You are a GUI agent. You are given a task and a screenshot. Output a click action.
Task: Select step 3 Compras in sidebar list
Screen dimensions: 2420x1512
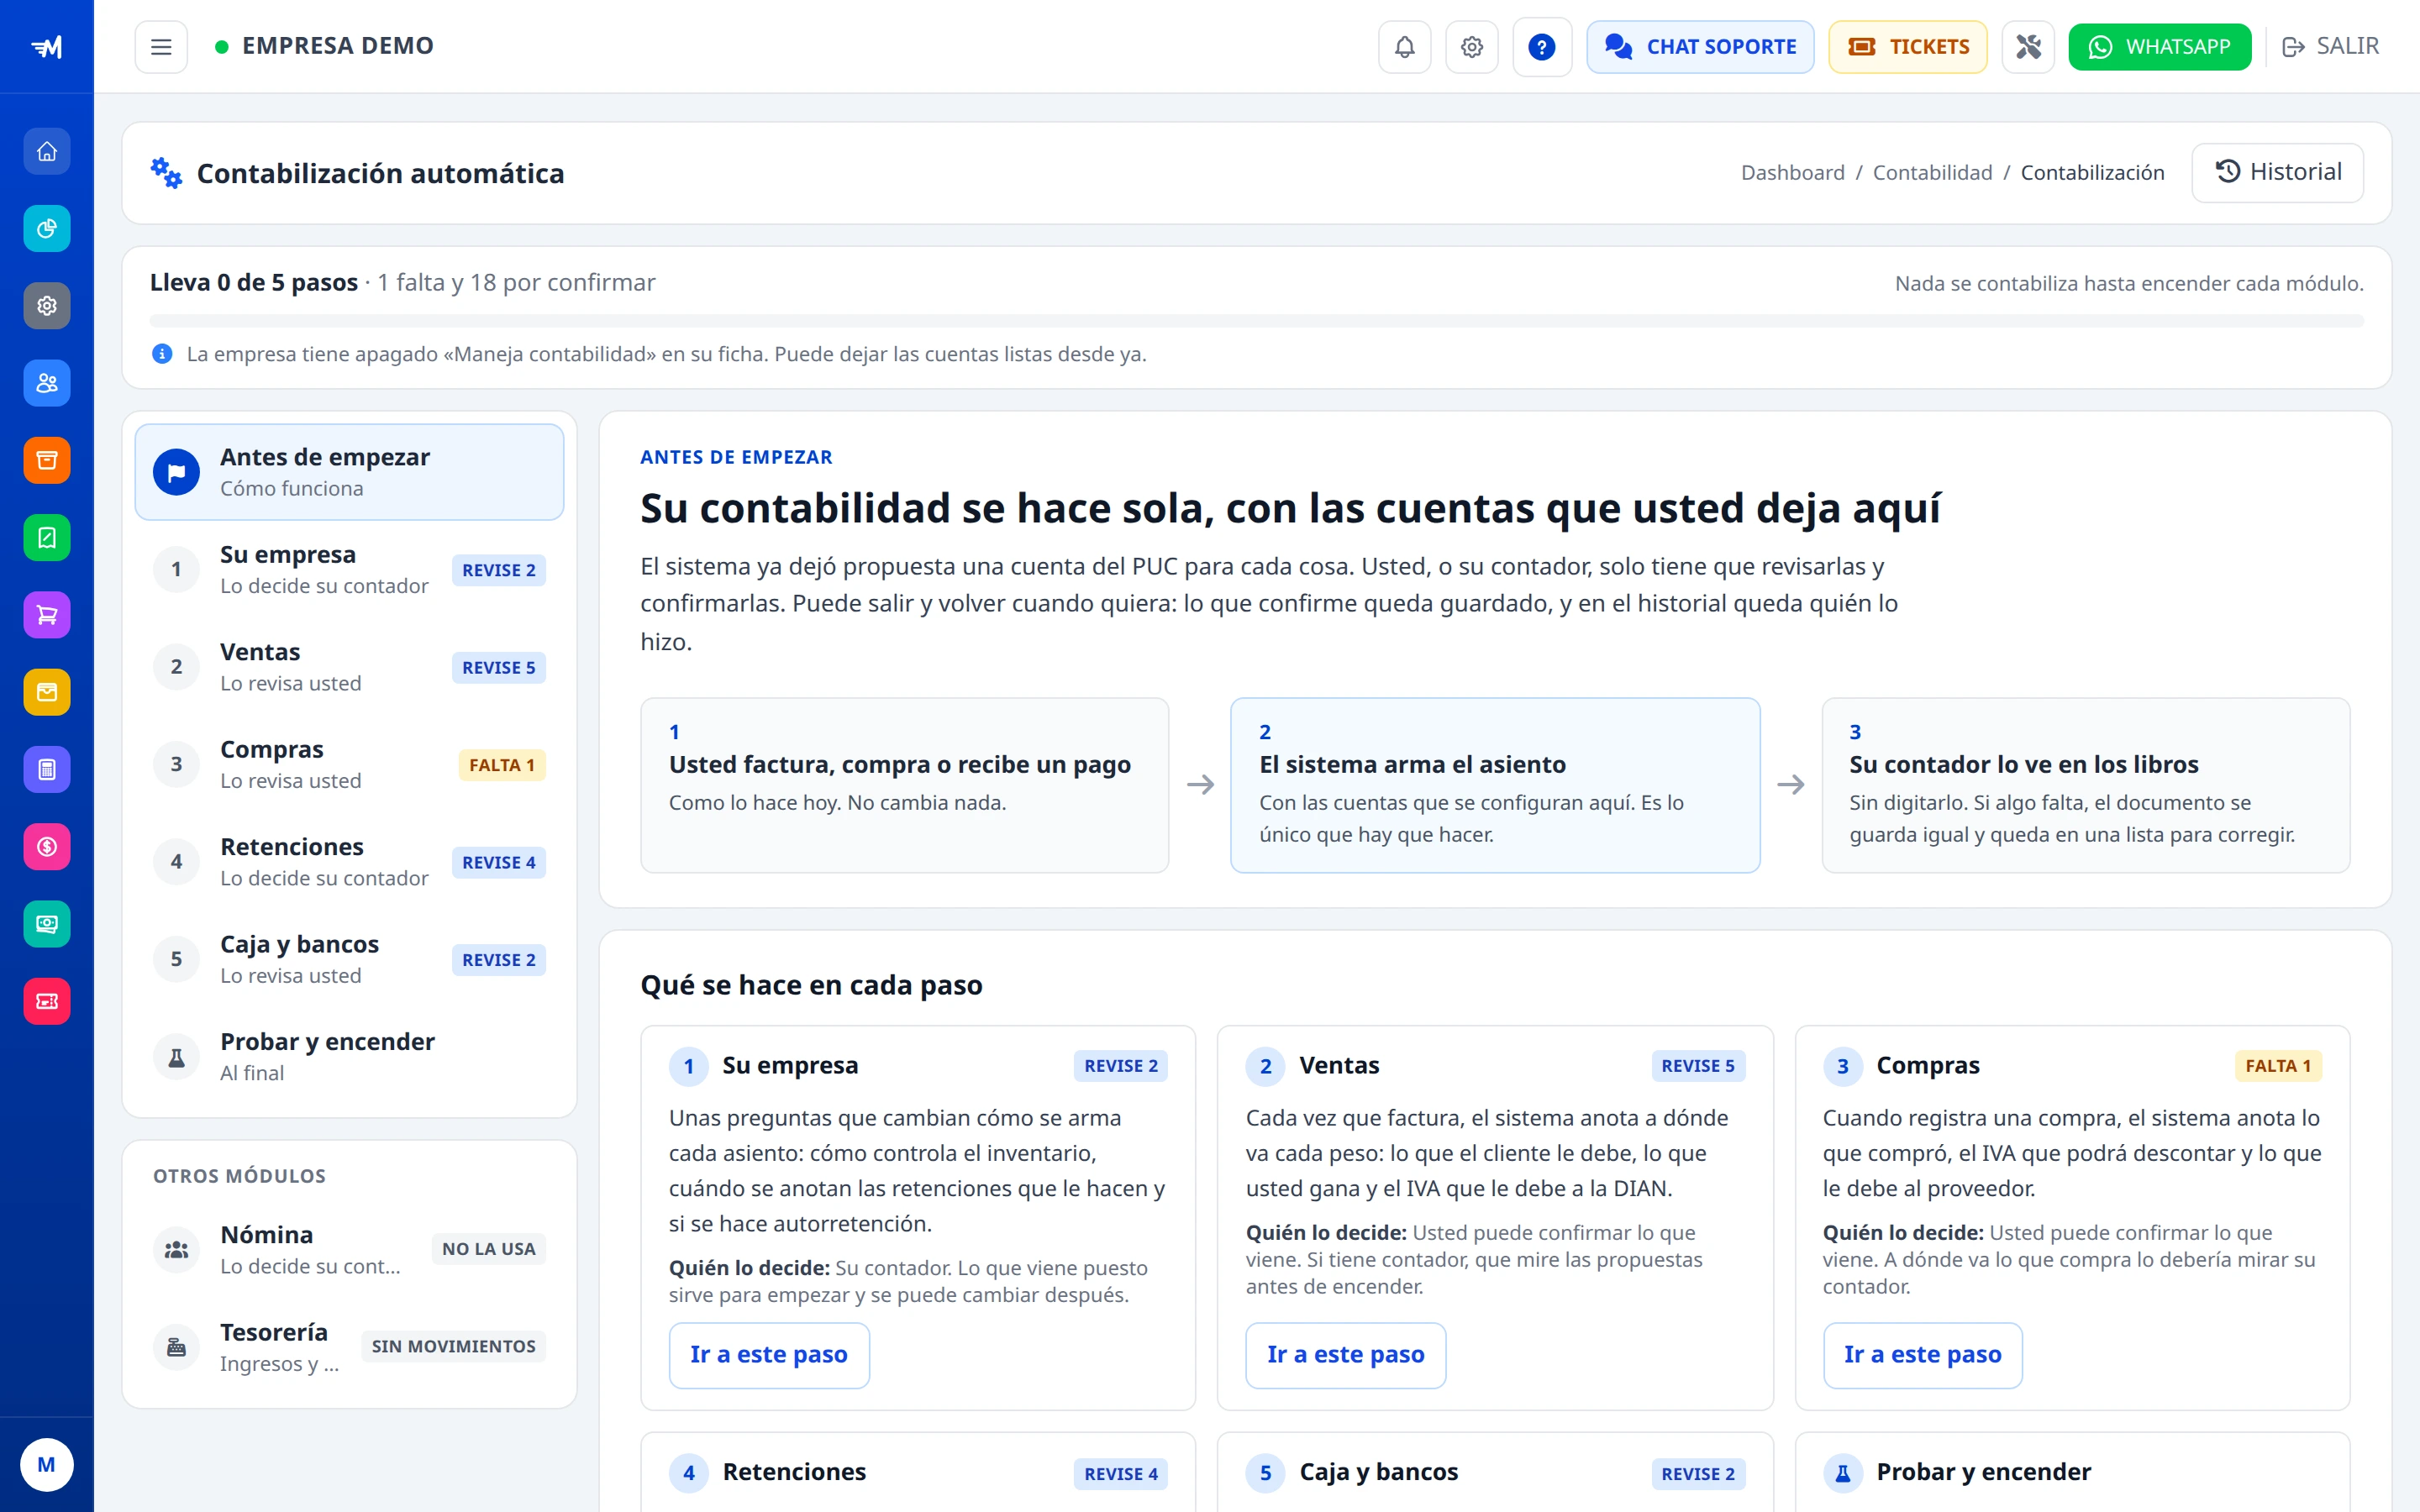(349, 765)
